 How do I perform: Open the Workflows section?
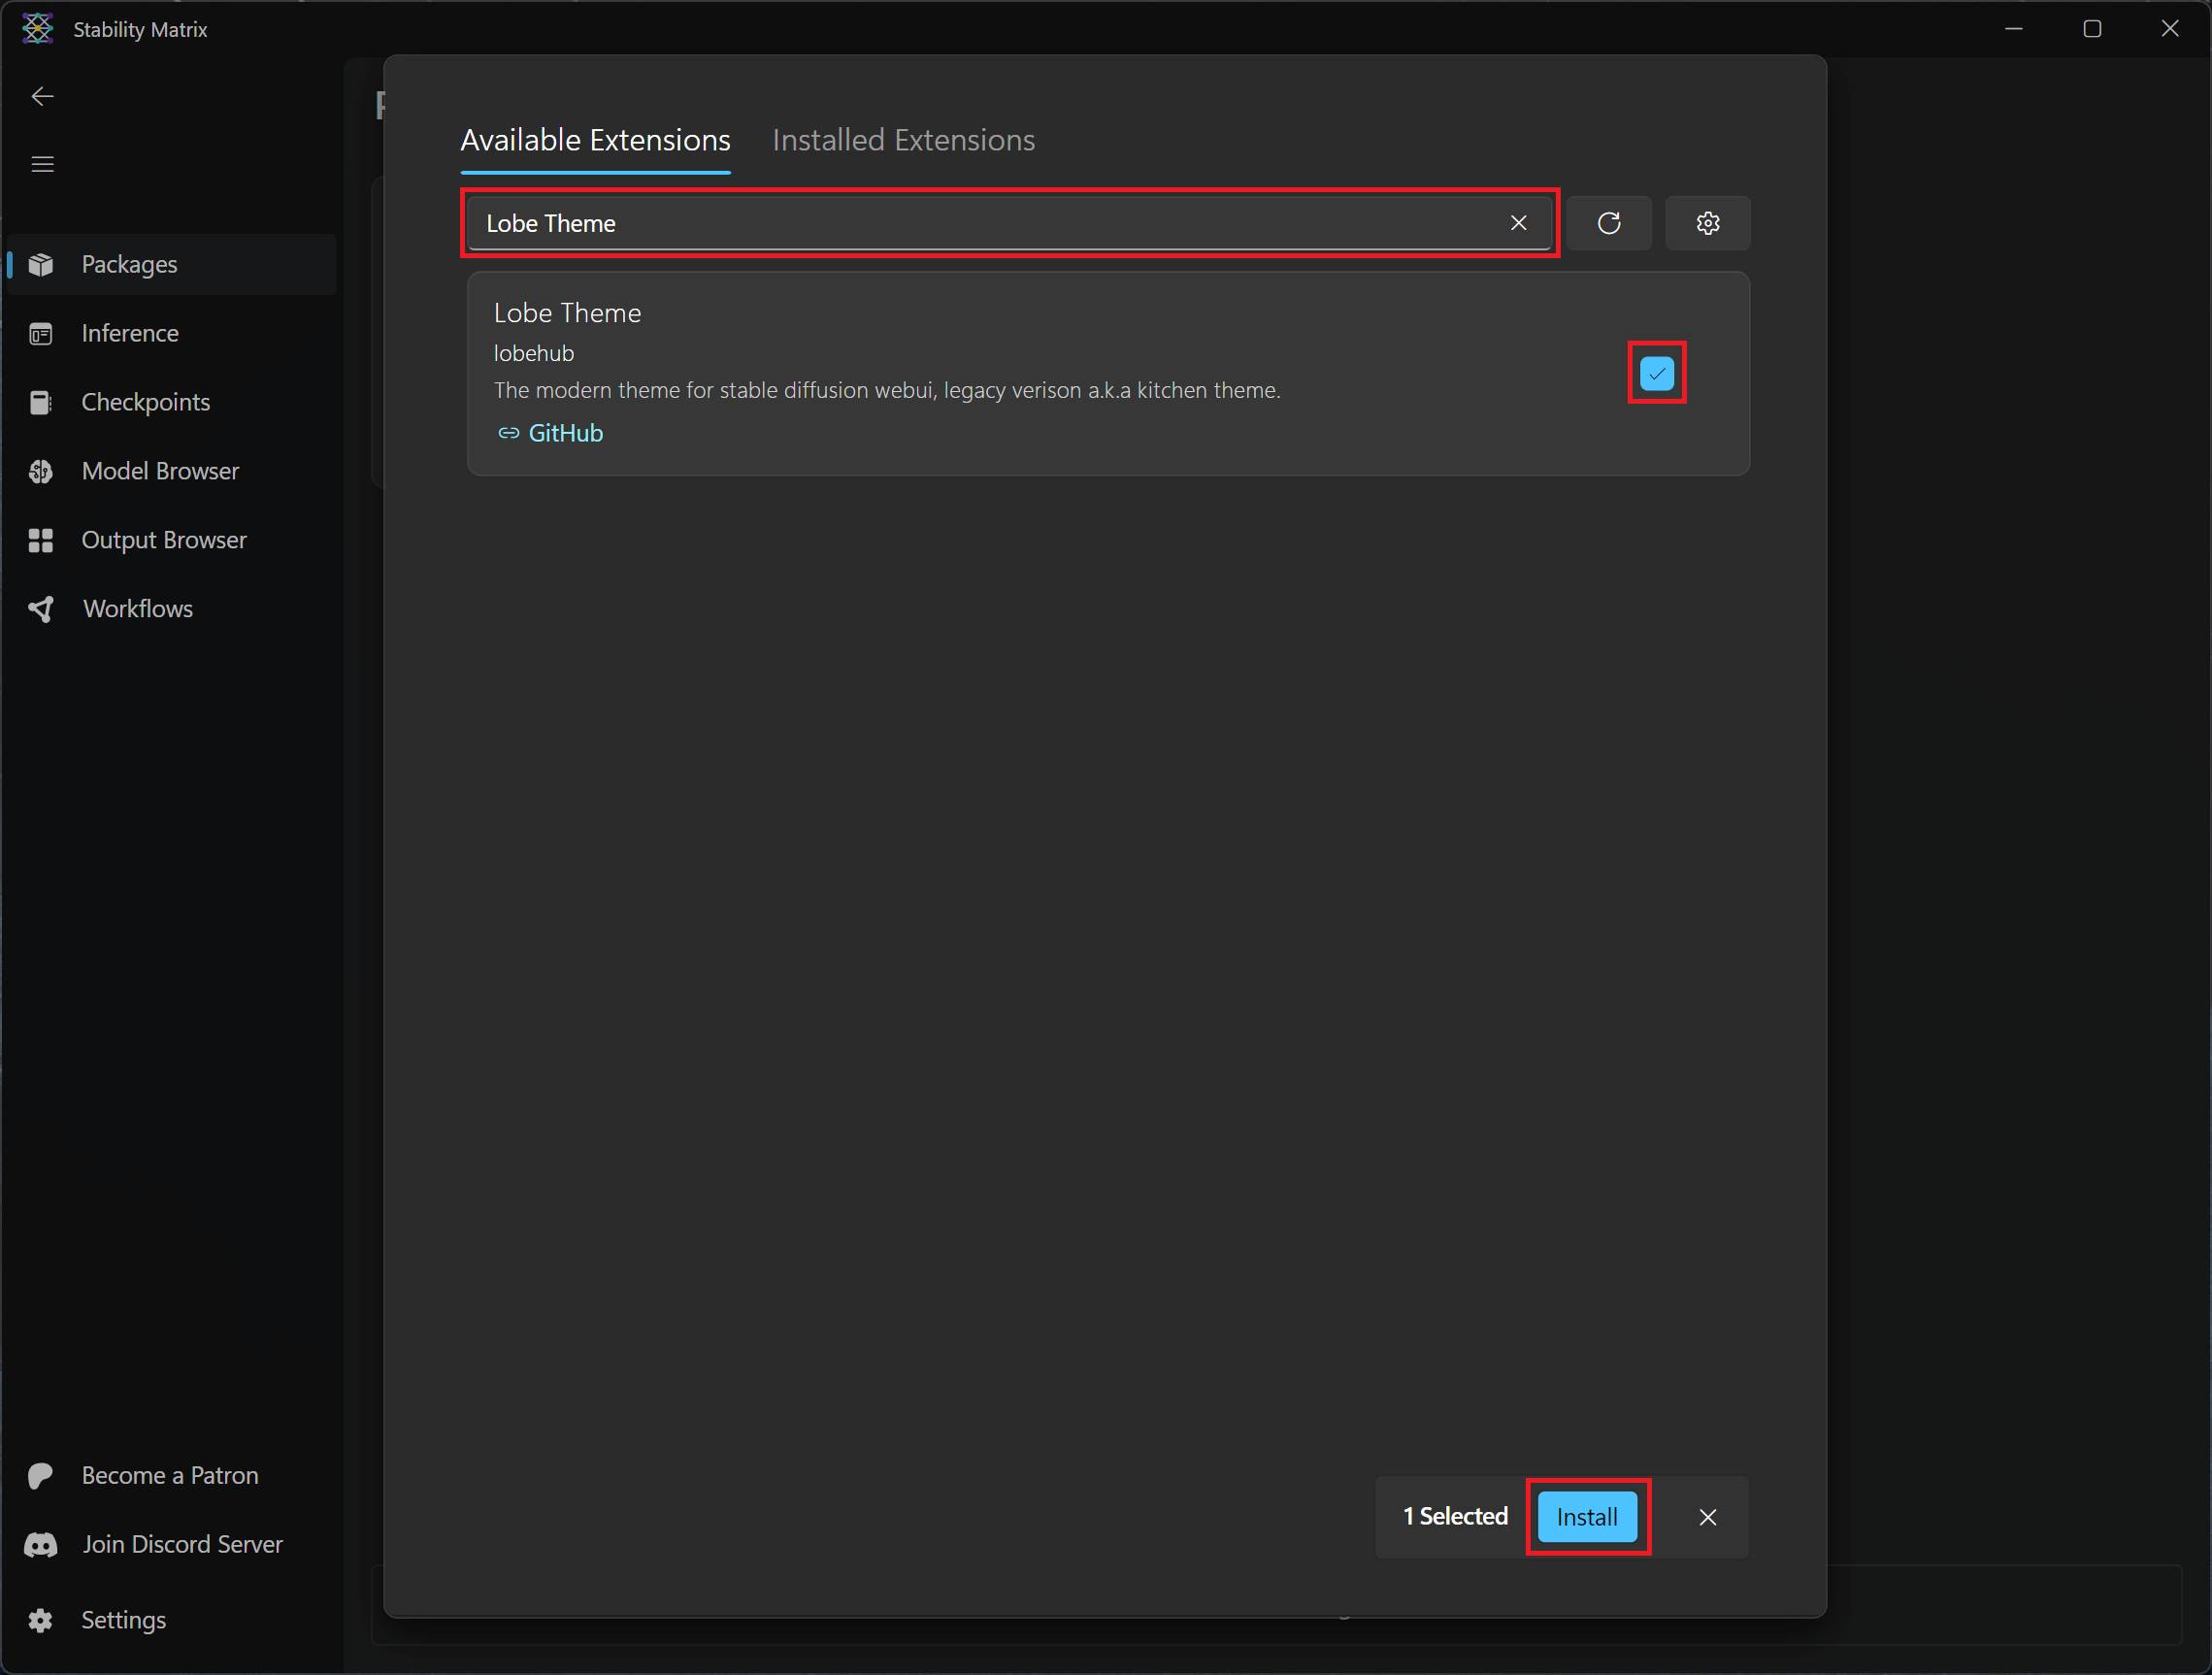137,609
